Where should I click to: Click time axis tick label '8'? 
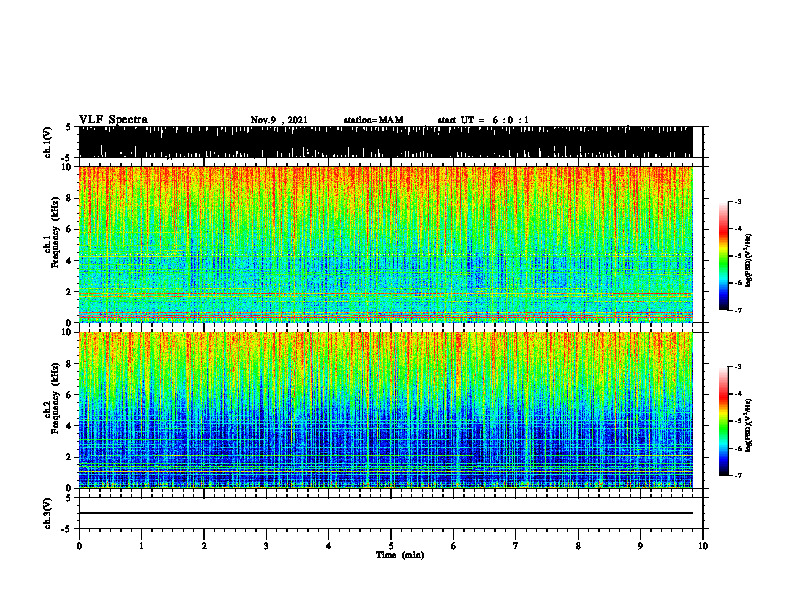[x=578, y=546]
